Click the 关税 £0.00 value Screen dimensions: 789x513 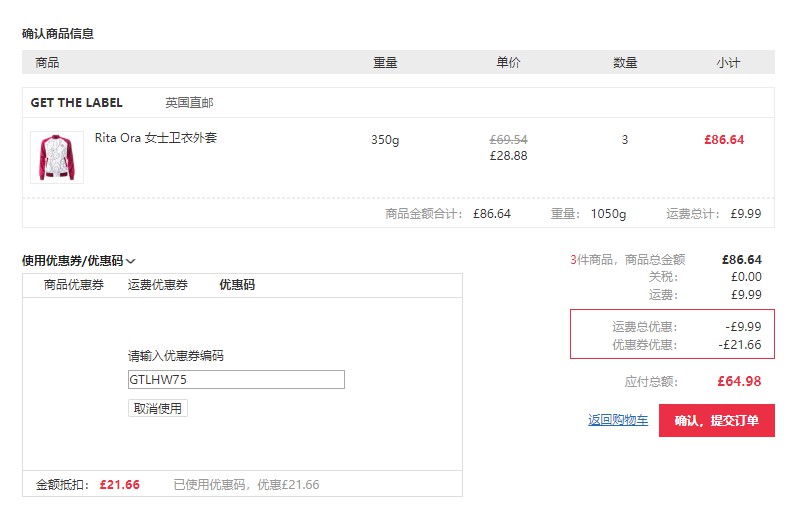(x=746, y=277)
